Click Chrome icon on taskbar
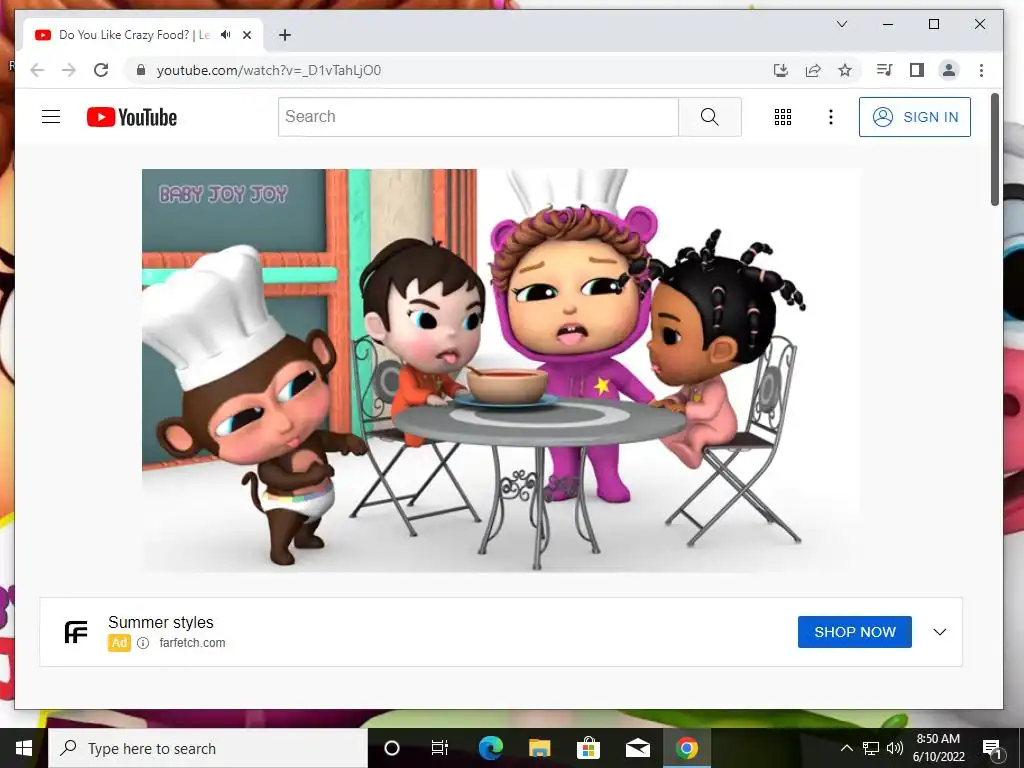Screen dimensions: 1024x768 (x=686, y=748)
